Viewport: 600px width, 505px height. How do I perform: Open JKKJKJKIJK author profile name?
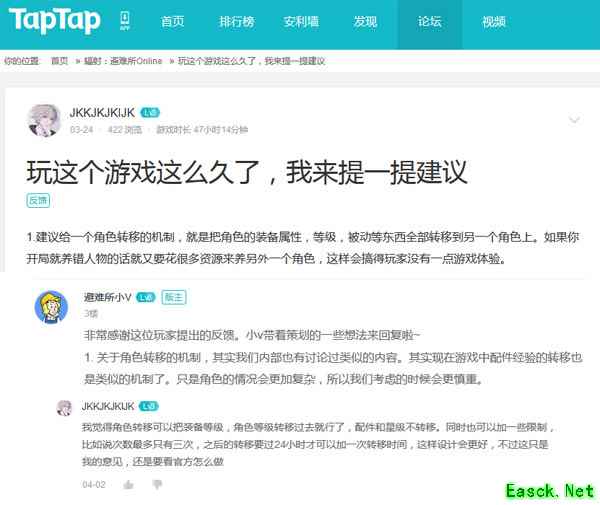pos(102,112)
